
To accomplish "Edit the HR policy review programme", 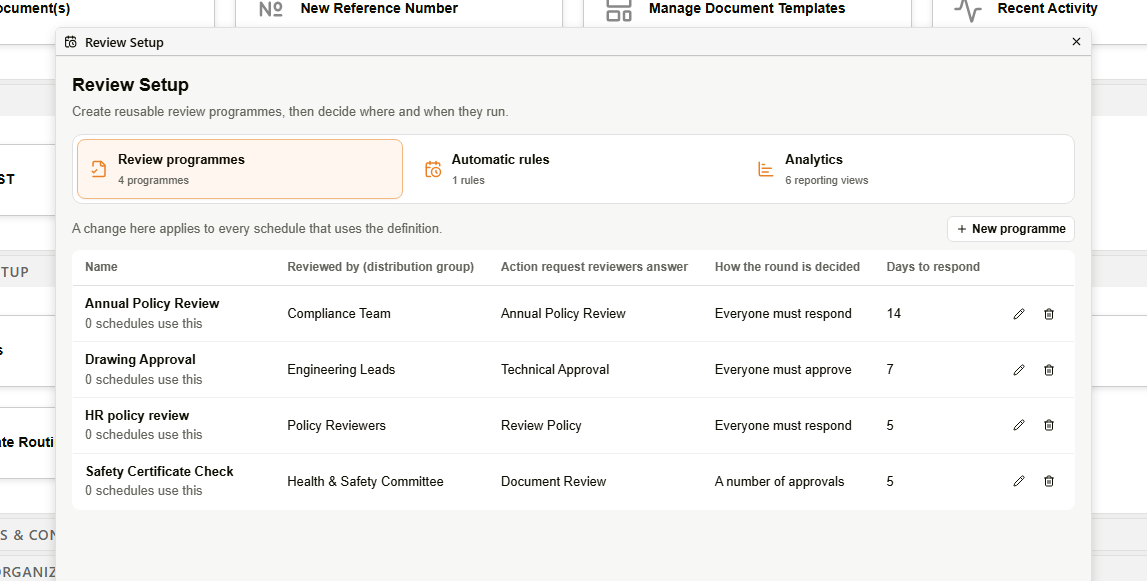I will (1019, 425).
